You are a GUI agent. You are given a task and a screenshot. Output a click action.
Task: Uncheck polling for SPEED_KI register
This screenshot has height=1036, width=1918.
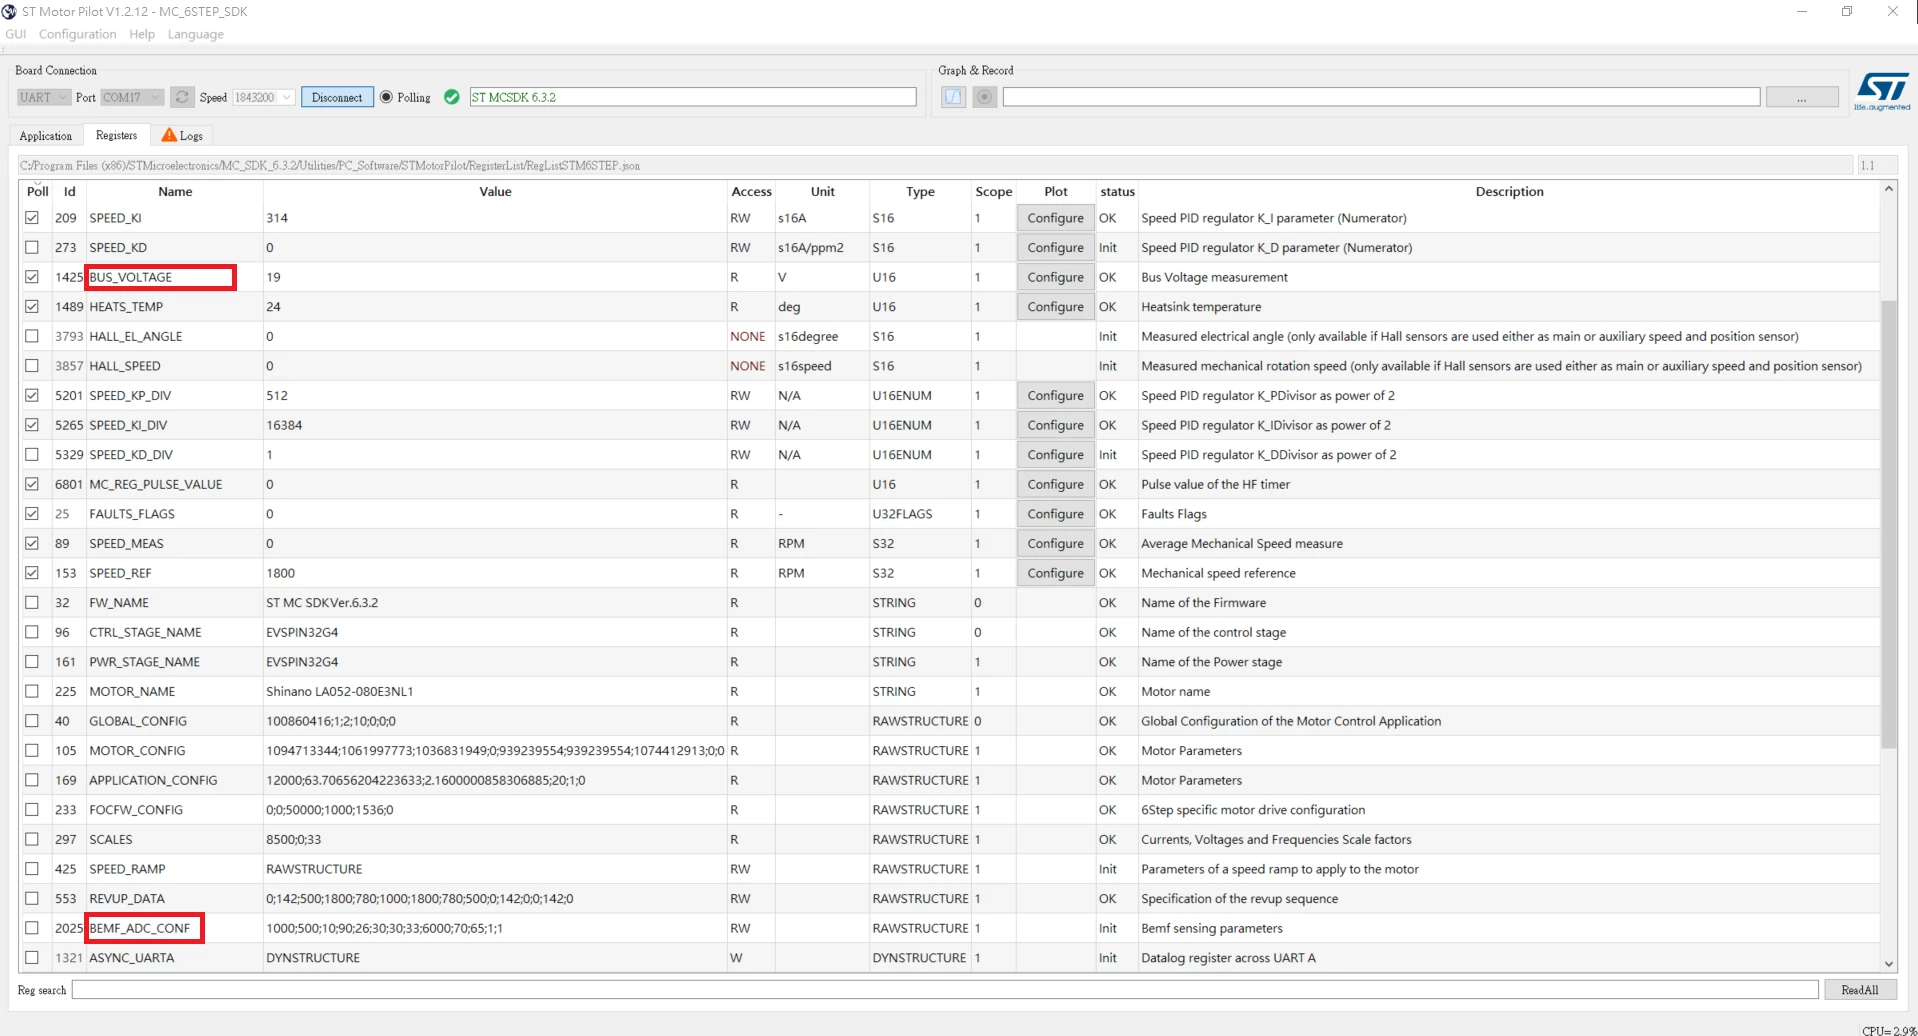click(32, 218)
